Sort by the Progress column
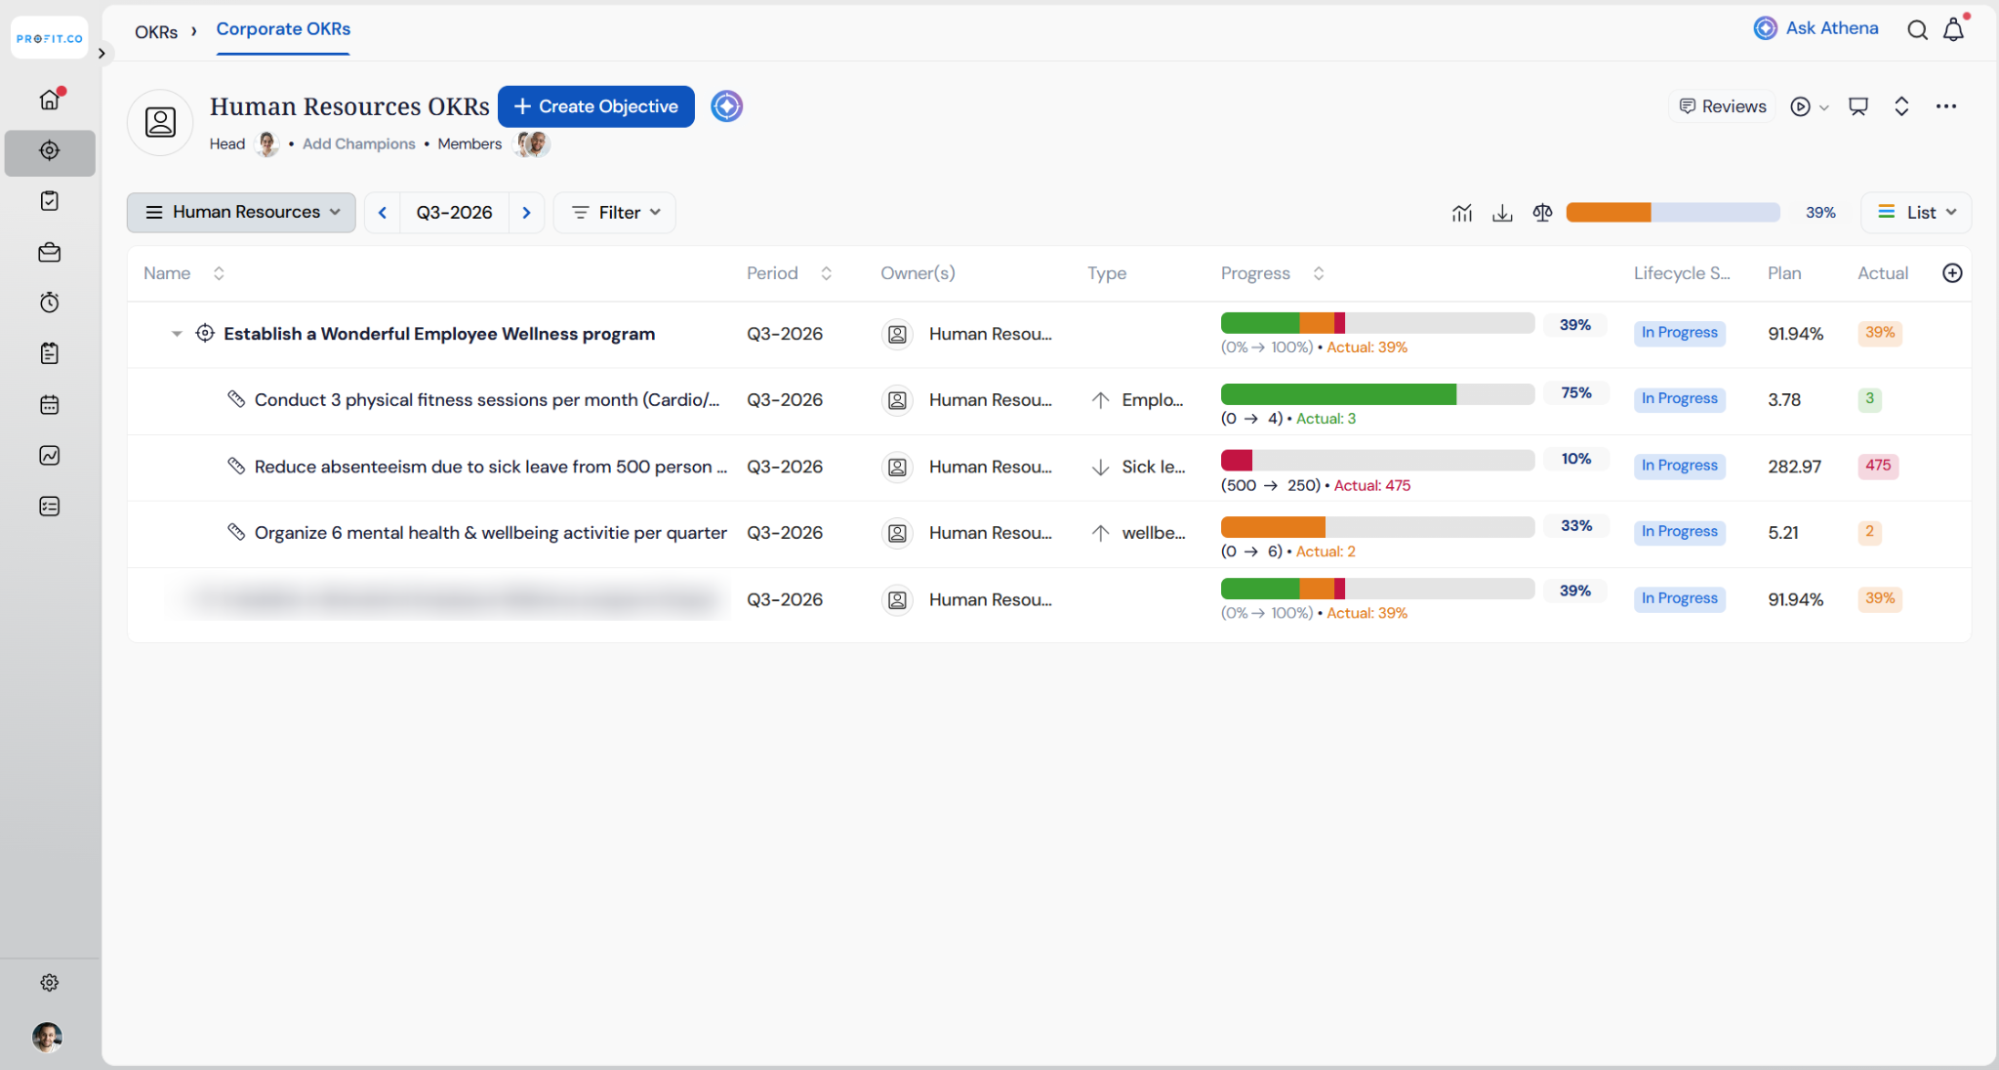The image size is (1999, 1070). (x=1319, y=273)
